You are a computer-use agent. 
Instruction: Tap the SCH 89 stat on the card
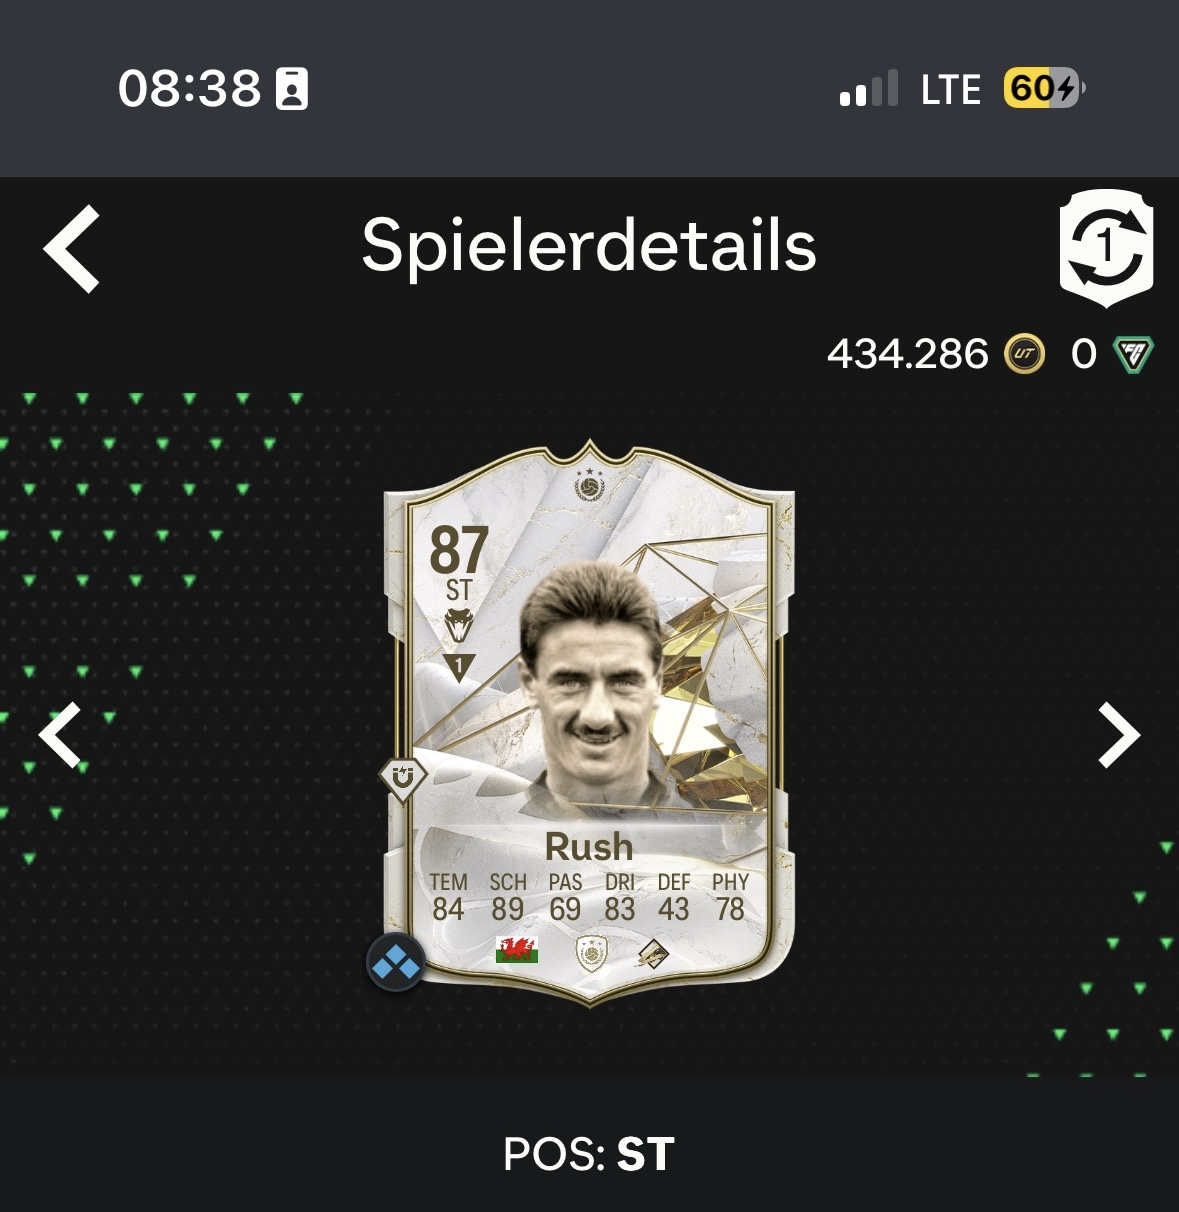pyautogui.click(x=507, y=897)
